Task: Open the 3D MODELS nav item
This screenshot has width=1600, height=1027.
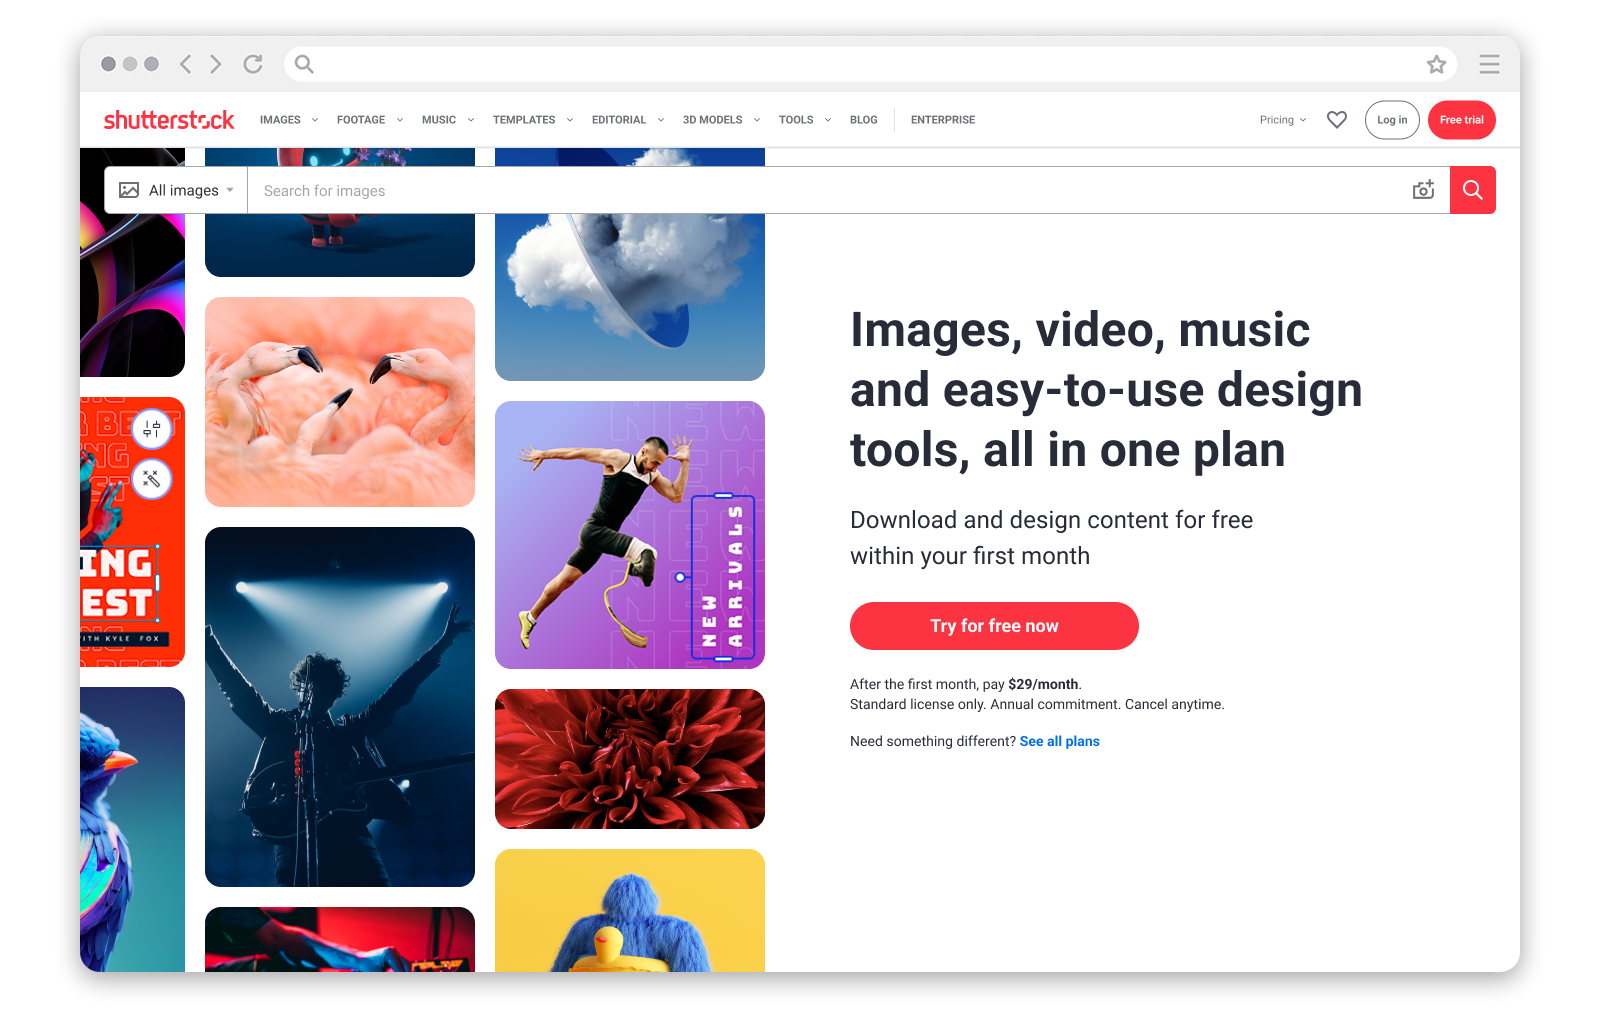Action: (x=713, y=120)
